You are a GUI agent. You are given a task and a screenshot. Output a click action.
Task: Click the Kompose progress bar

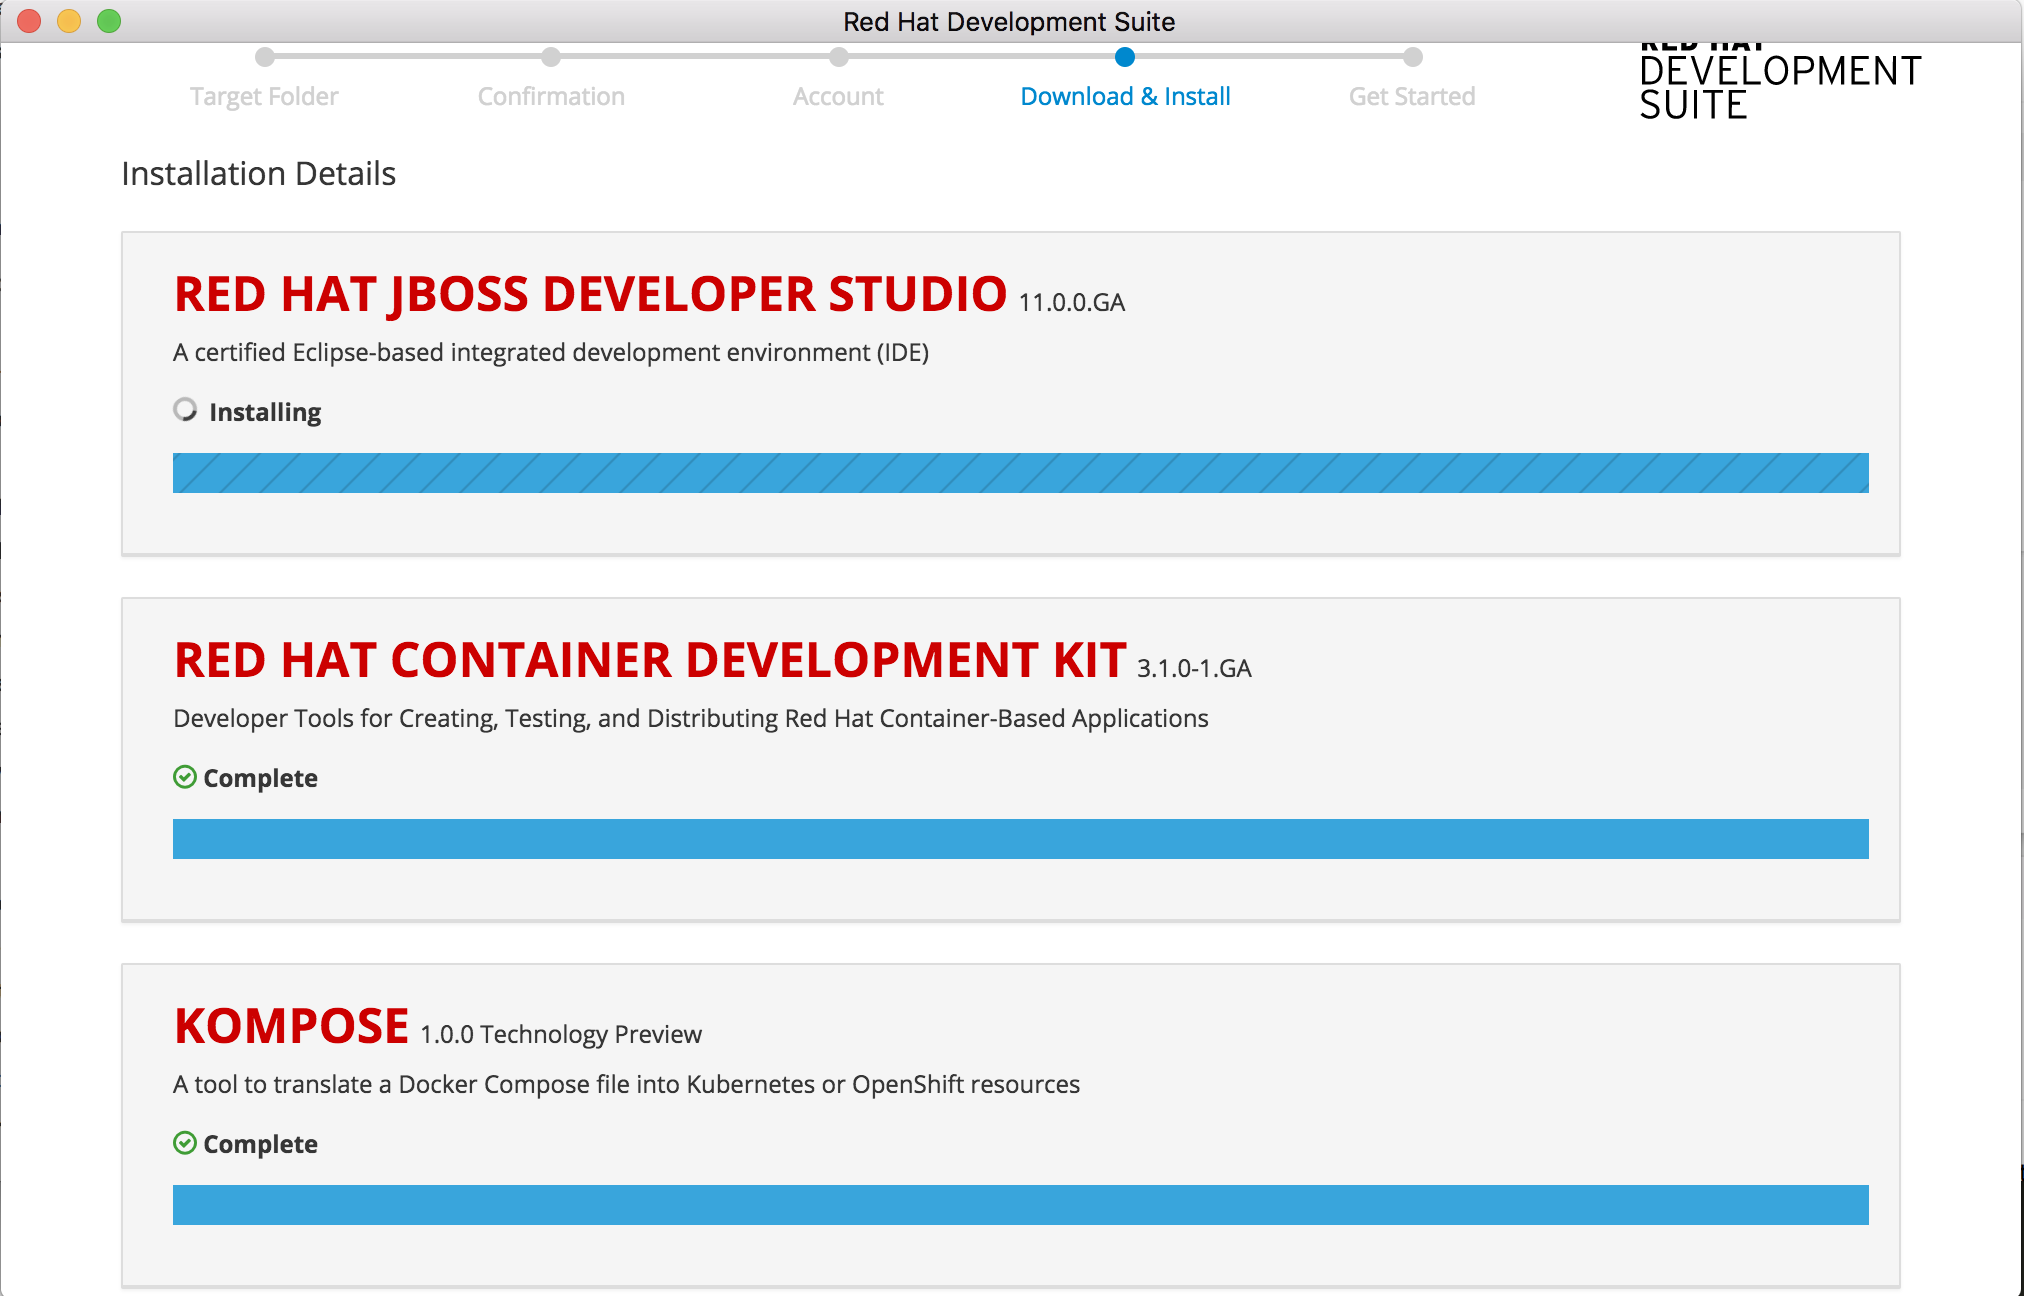coord(1020,1205)
